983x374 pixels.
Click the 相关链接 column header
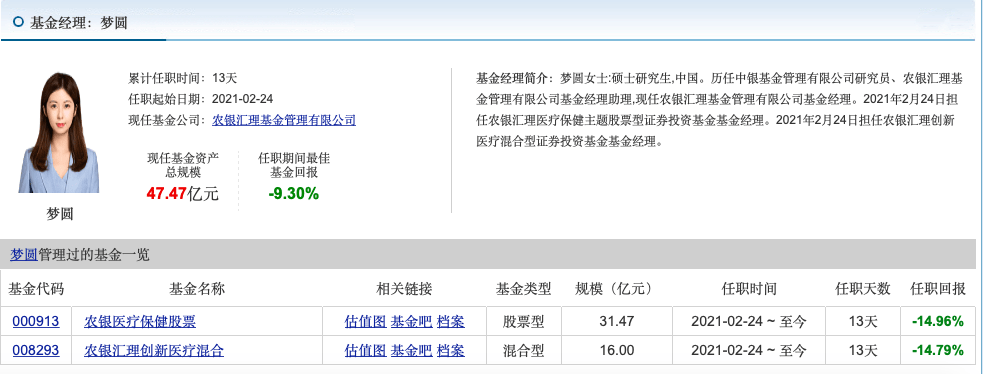pos(404,289)
